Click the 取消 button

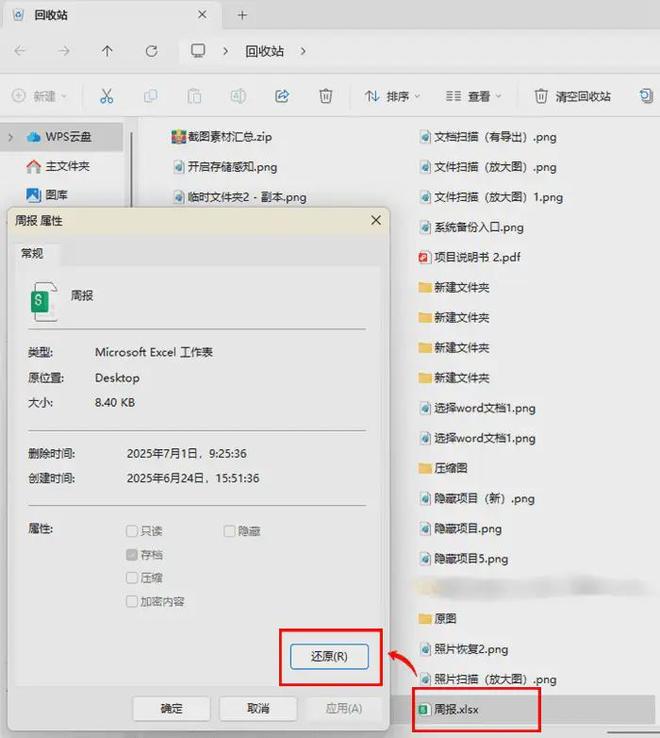click(258, 708)
